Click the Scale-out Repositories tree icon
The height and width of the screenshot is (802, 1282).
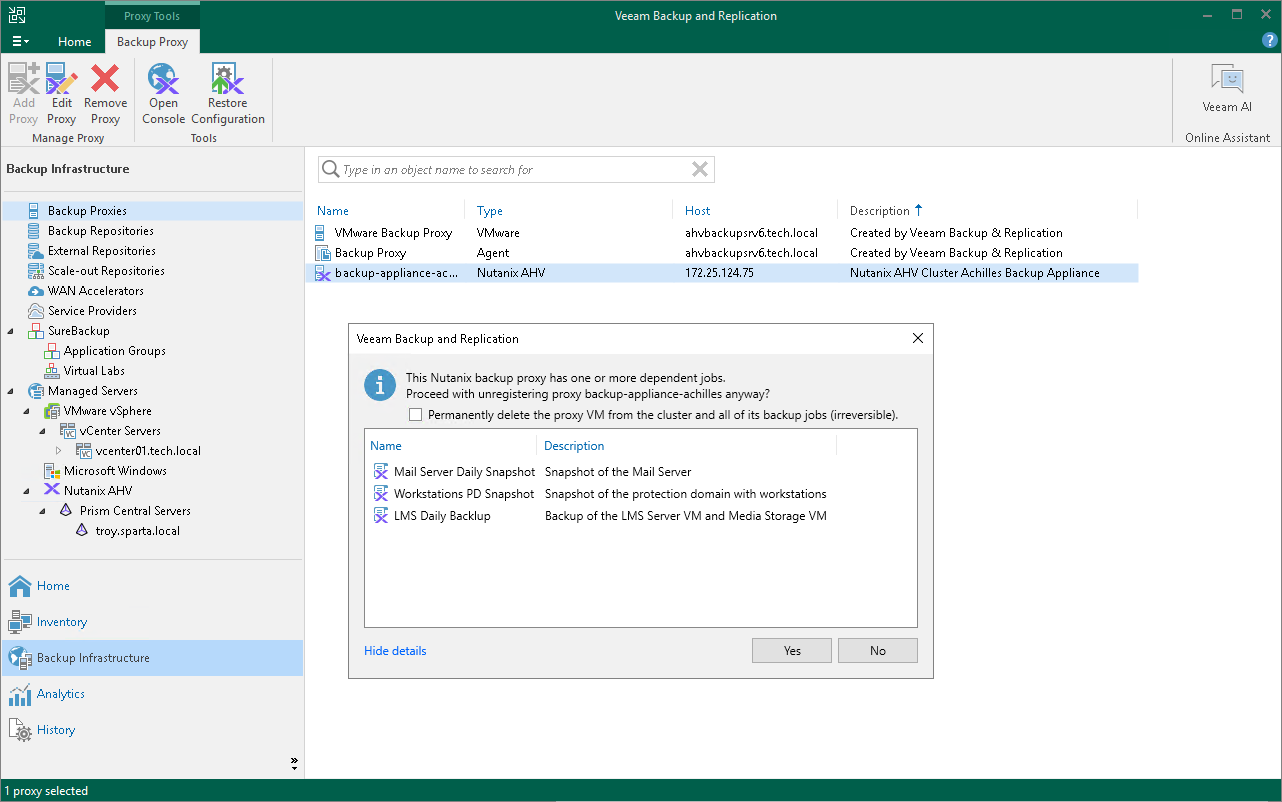(x=34, y=271)
